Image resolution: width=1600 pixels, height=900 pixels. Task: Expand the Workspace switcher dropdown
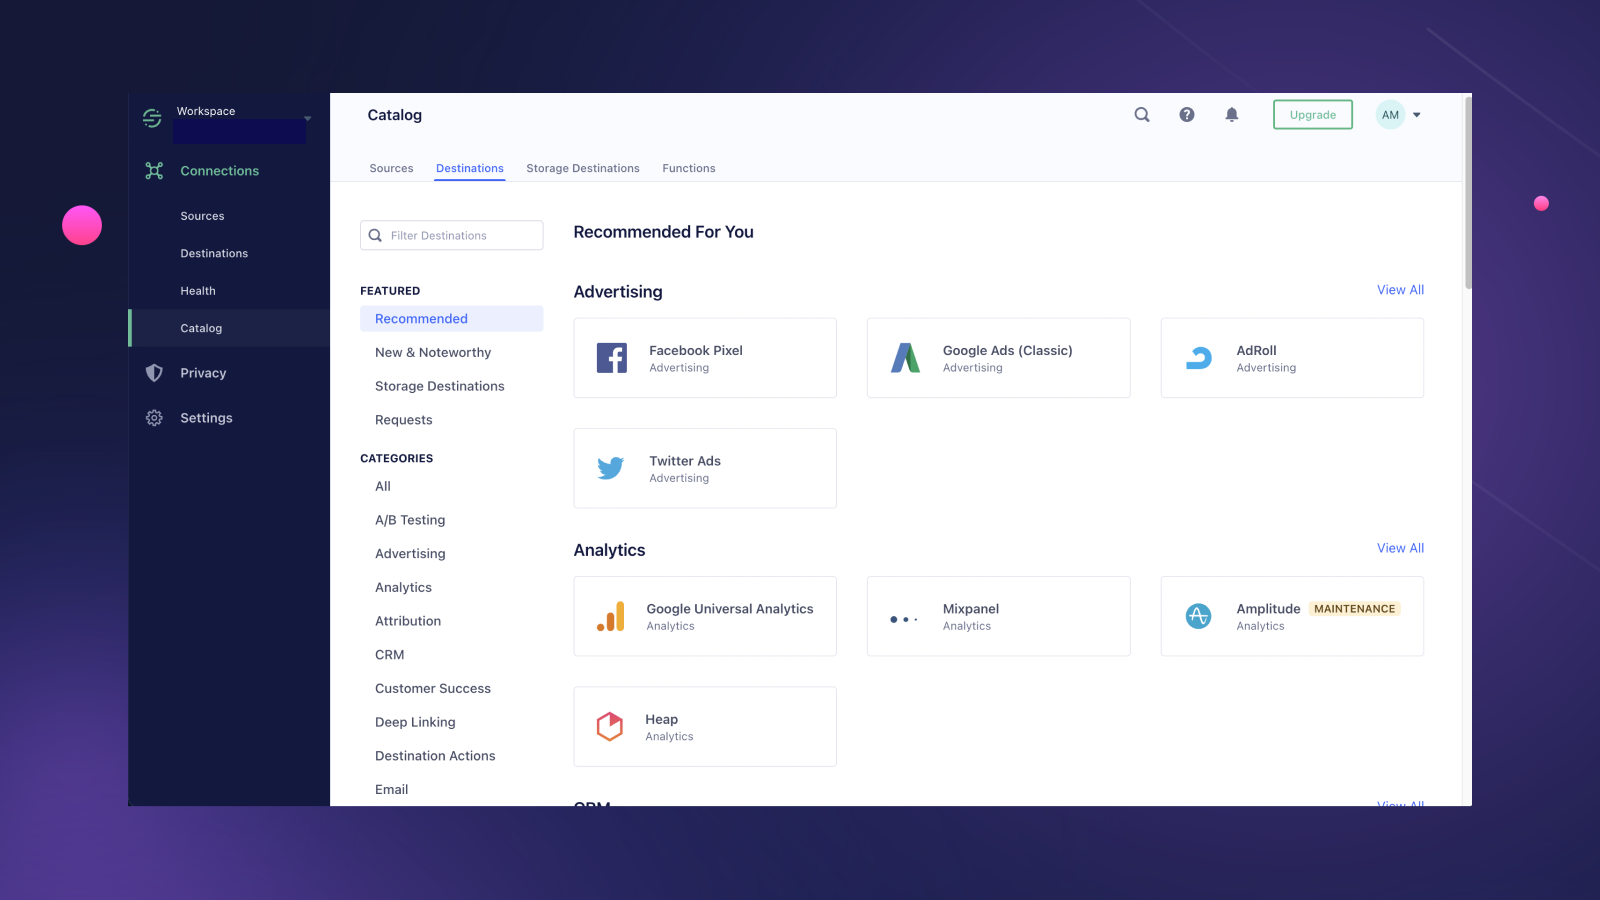[308, 119]
